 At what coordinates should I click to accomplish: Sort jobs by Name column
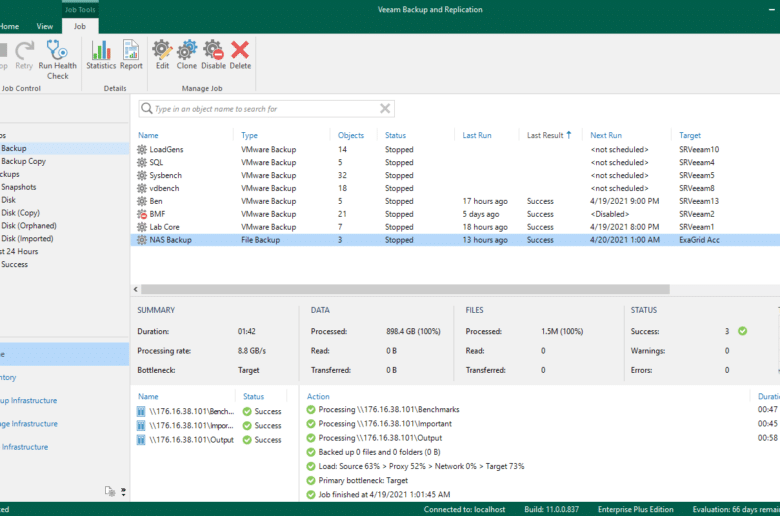[148, 135]
